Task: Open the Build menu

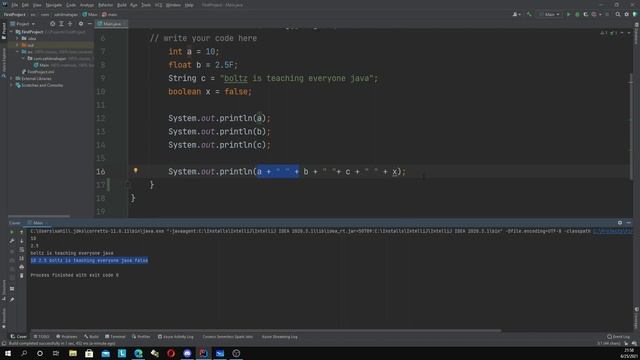Action: point(122,5)
